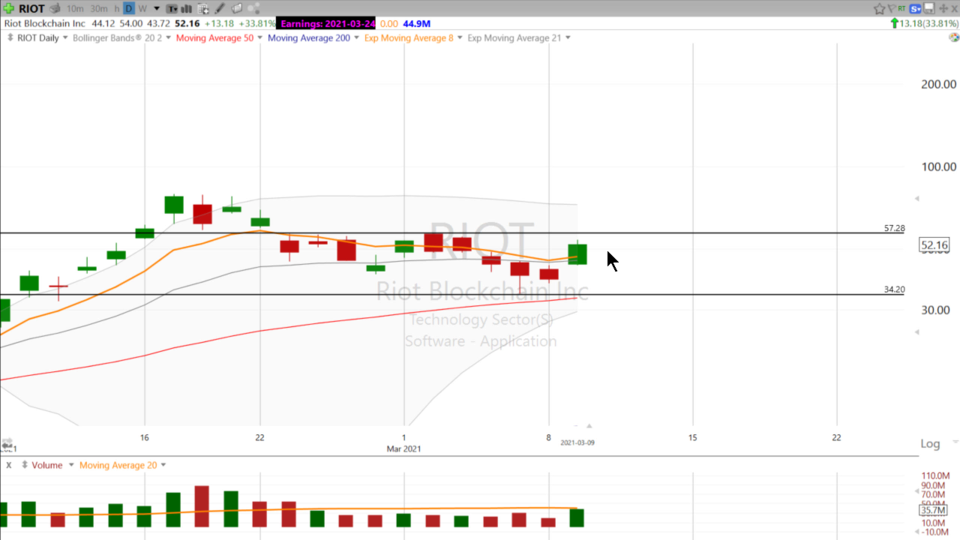The width and height of the screenshot is (960, 540).
Task: Click the bar chart type icon
Action: click(x=186, y=9)
